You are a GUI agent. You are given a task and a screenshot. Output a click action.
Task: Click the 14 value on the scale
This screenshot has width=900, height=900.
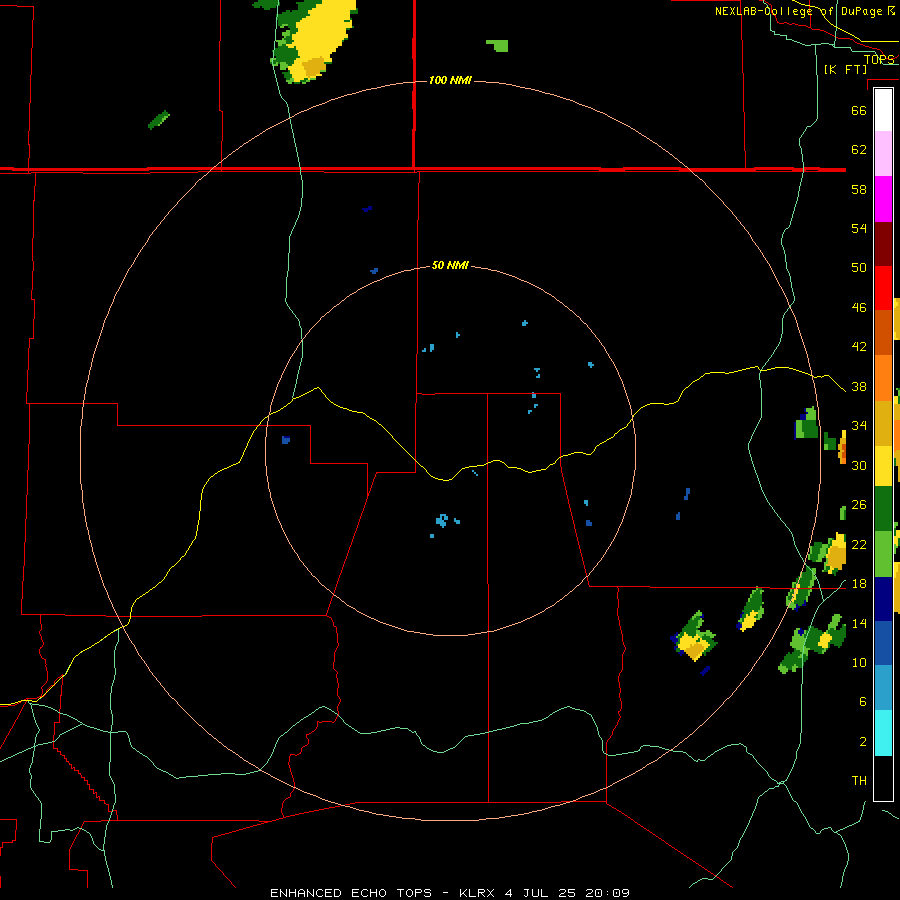tap(859, 624)
